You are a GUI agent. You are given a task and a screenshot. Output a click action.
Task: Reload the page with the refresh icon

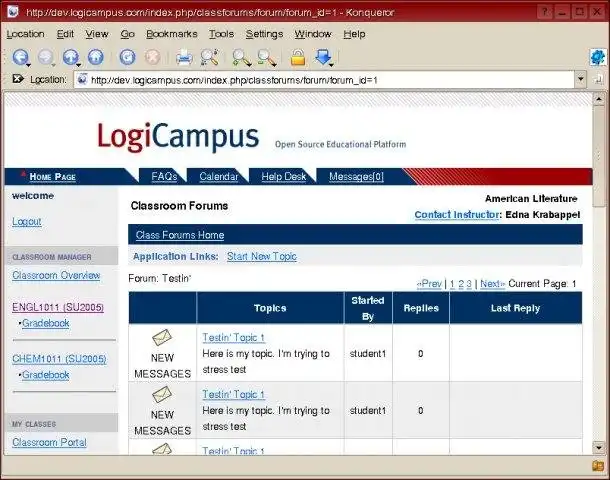128,57
